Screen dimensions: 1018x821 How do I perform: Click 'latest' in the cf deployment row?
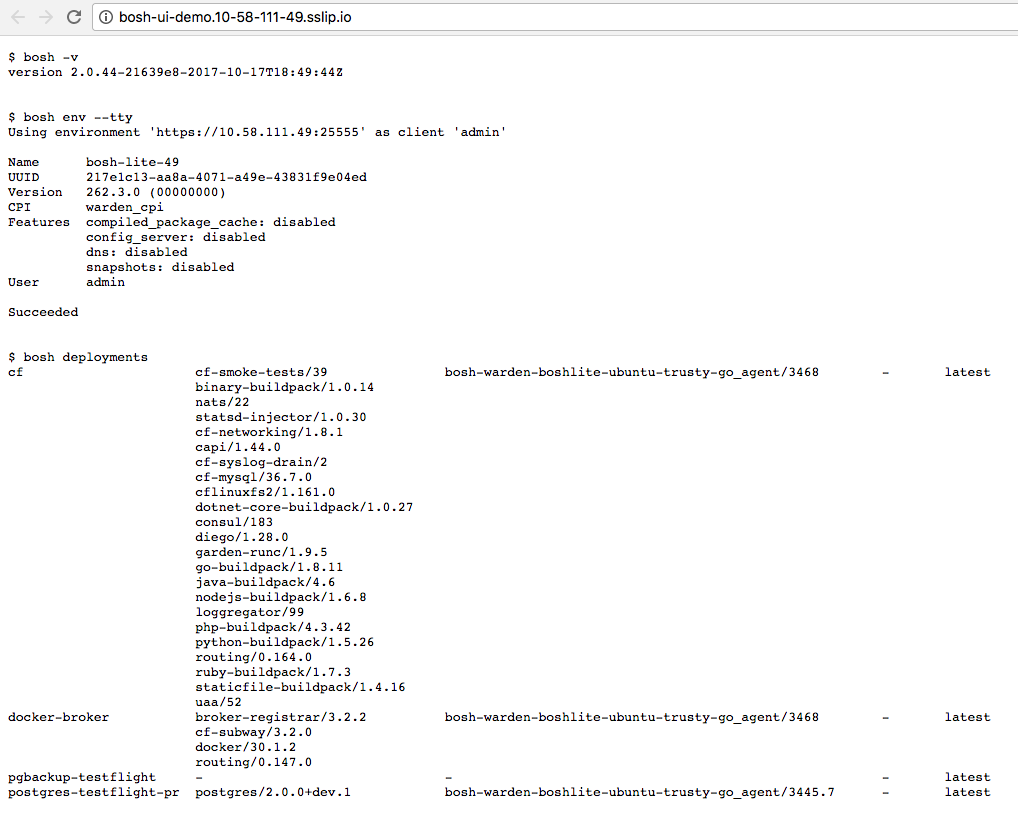pos(967,372)
